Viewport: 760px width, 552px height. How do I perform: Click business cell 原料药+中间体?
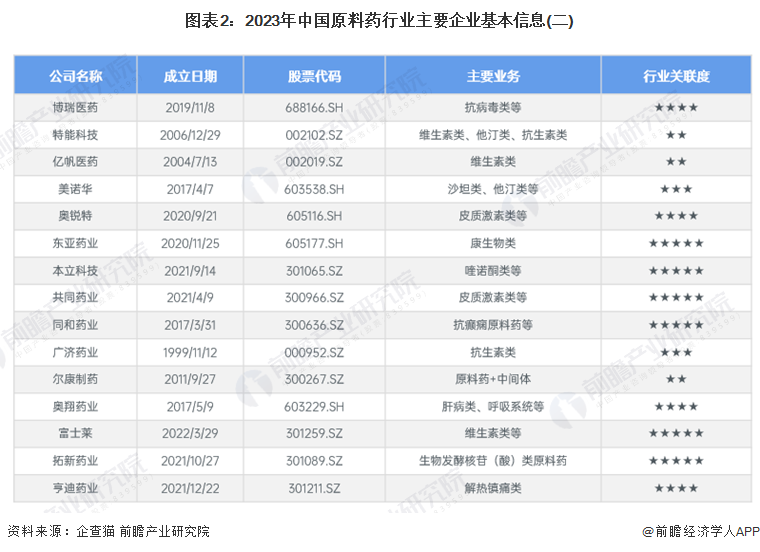tap(493, 379)
